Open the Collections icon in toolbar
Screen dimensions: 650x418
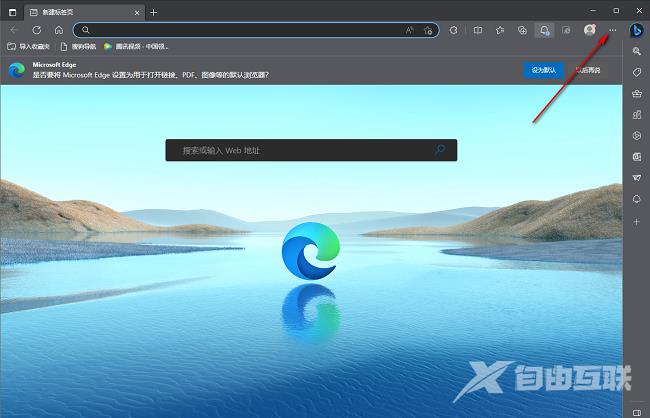pos(522,30)
